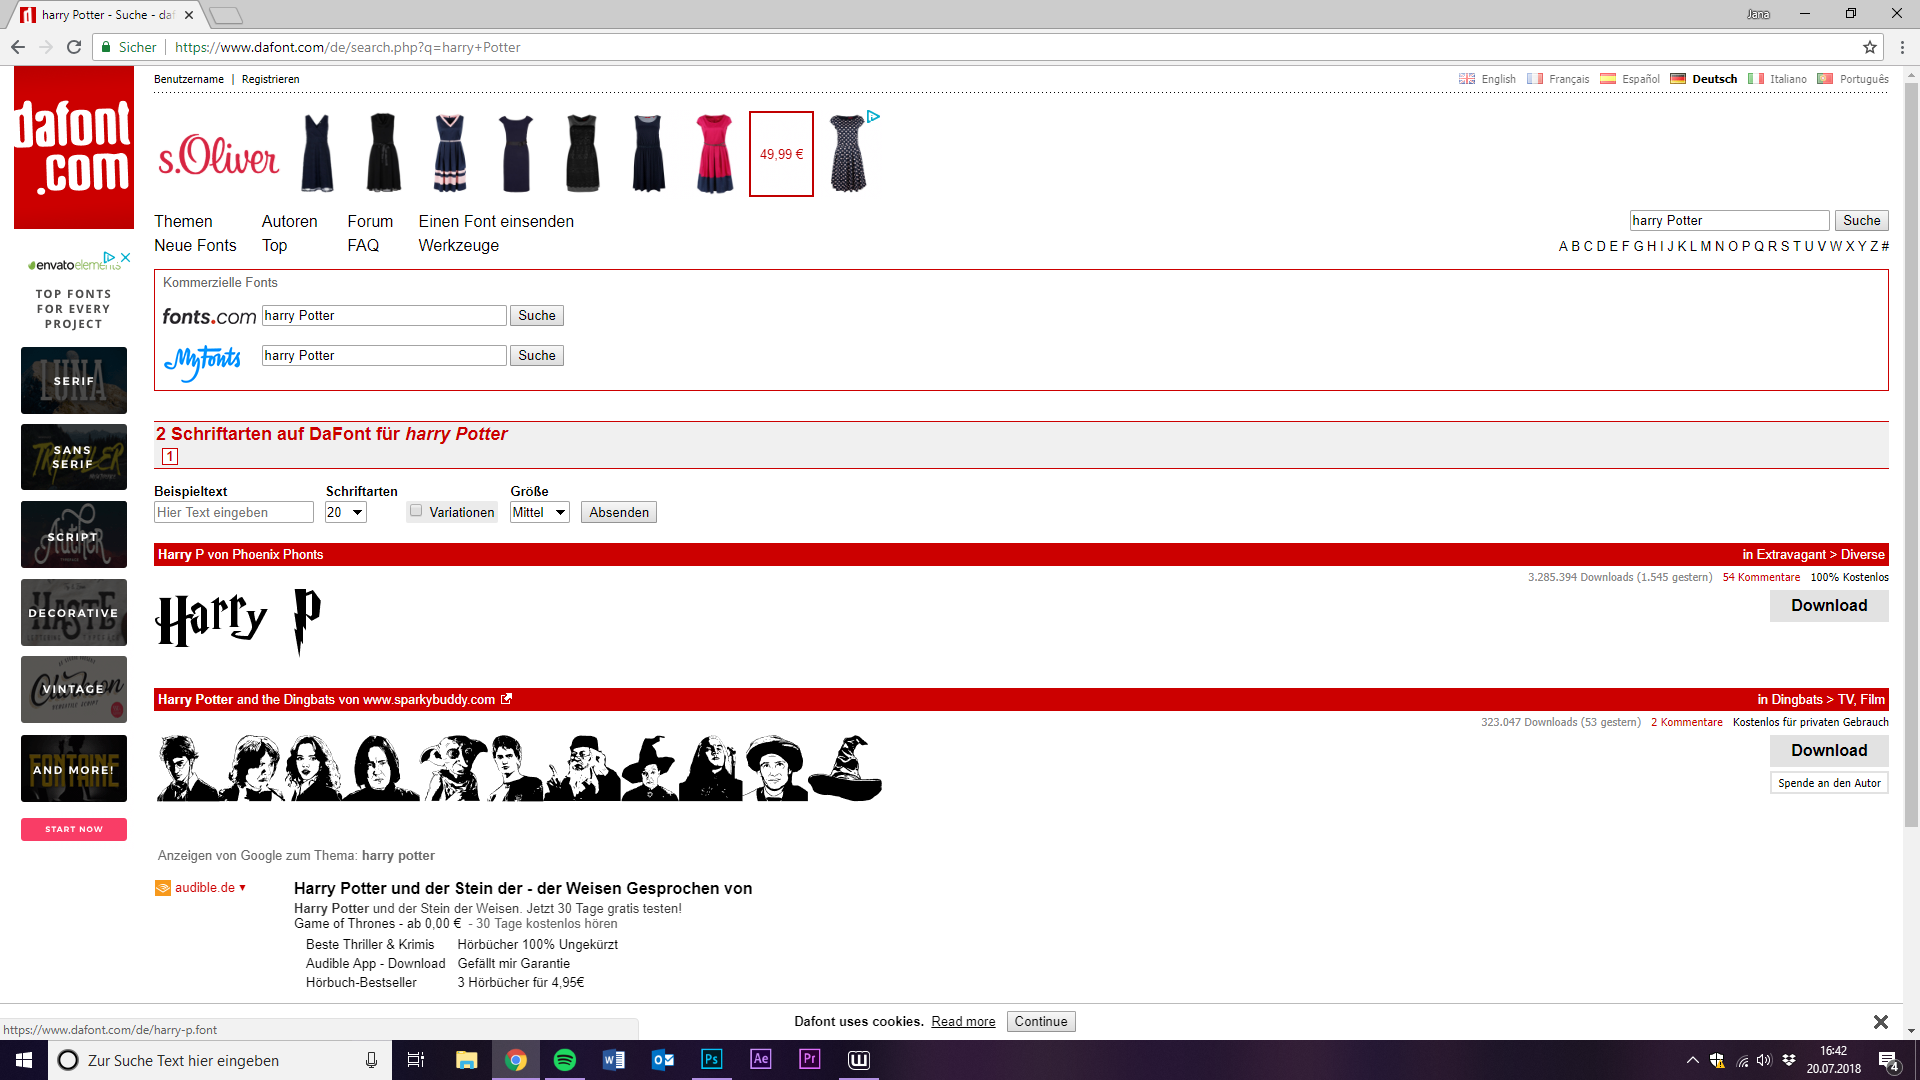This screenshot has width=1920, height=1080.
Task: Toggle the Variationen checkbox
Action: 416,511
